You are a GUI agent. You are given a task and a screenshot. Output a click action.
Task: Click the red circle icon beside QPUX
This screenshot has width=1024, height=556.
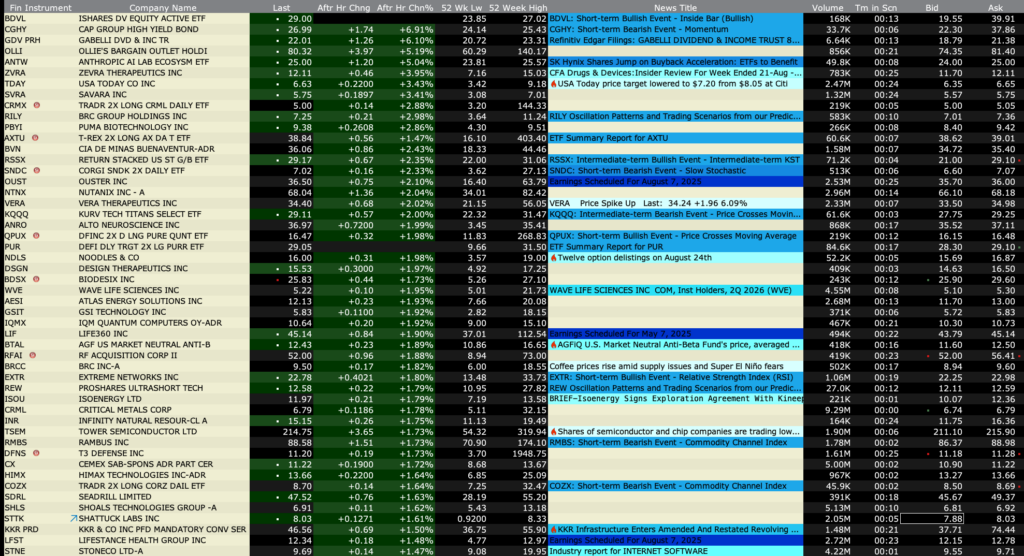(37, 236)
